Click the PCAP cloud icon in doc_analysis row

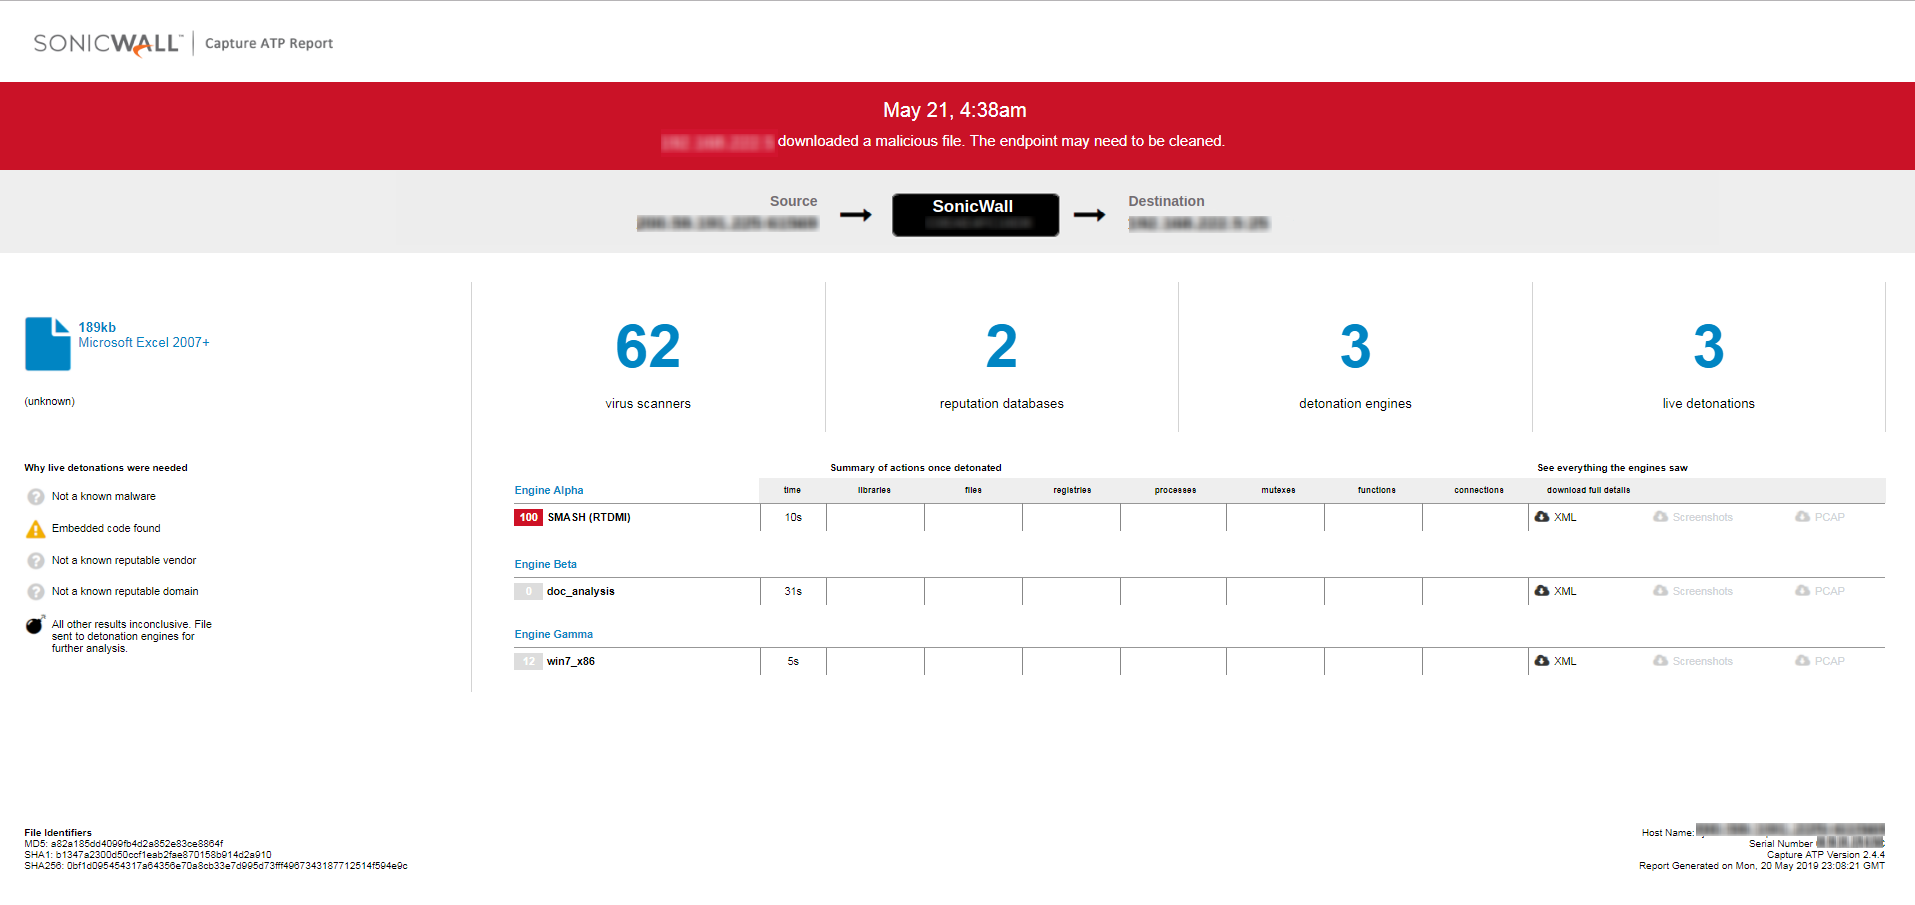coord(1802,591)
